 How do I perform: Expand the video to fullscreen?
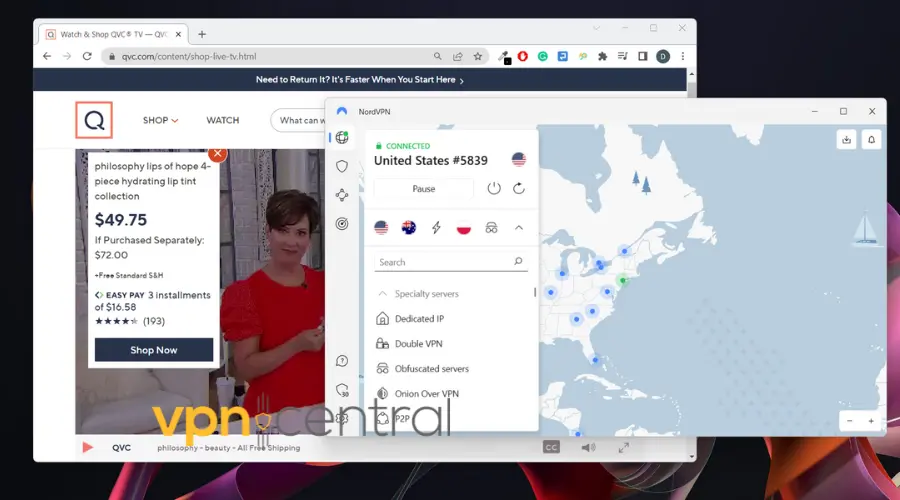tap(624, 447)
